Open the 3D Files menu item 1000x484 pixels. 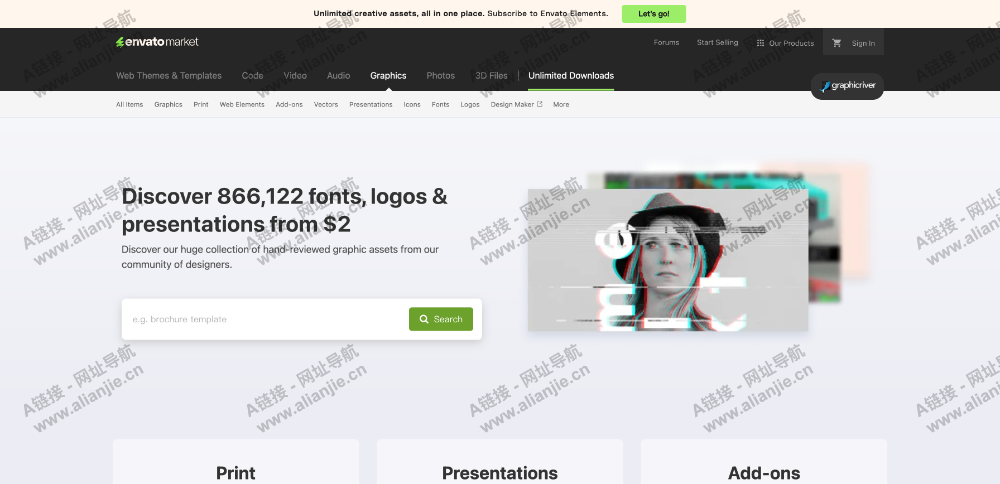tap(492, 75)
